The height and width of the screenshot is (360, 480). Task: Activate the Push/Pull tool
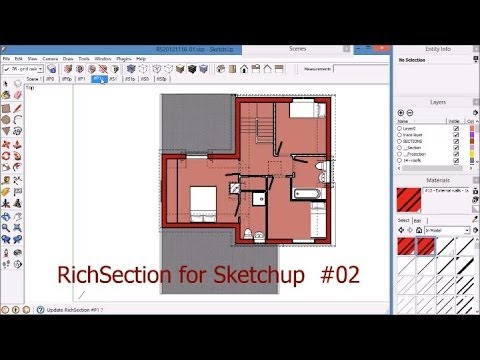pos(18,145)
